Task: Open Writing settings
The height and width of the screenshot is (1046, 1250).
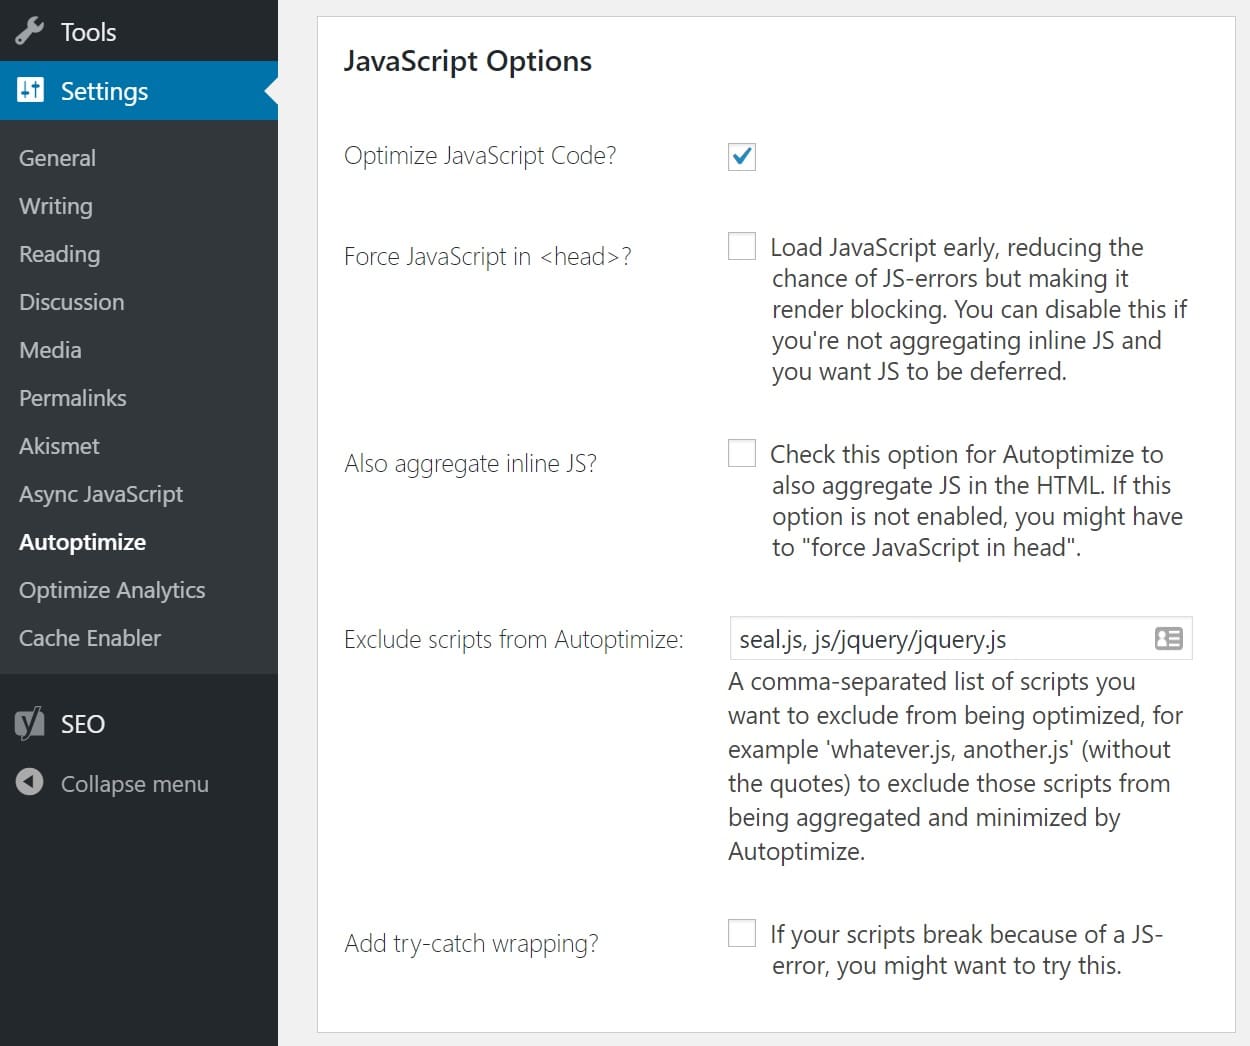Action: click(x=55, y=206)
